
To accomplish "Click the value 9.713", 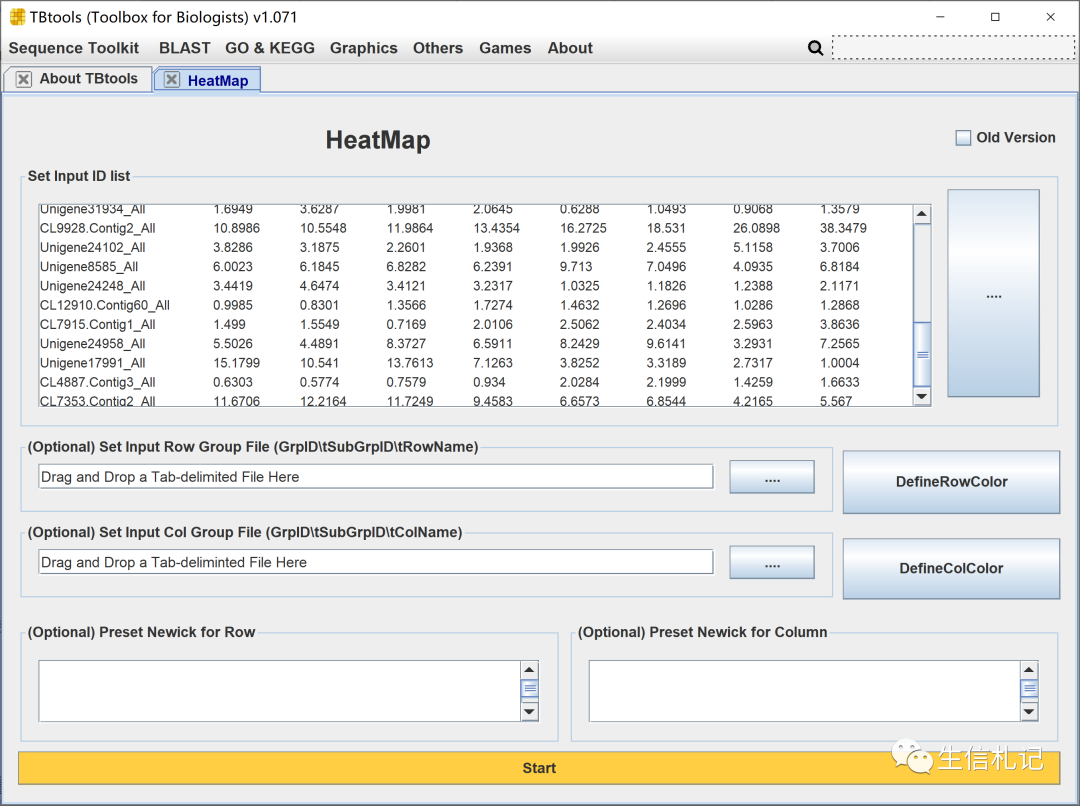I will coord(576,267).
